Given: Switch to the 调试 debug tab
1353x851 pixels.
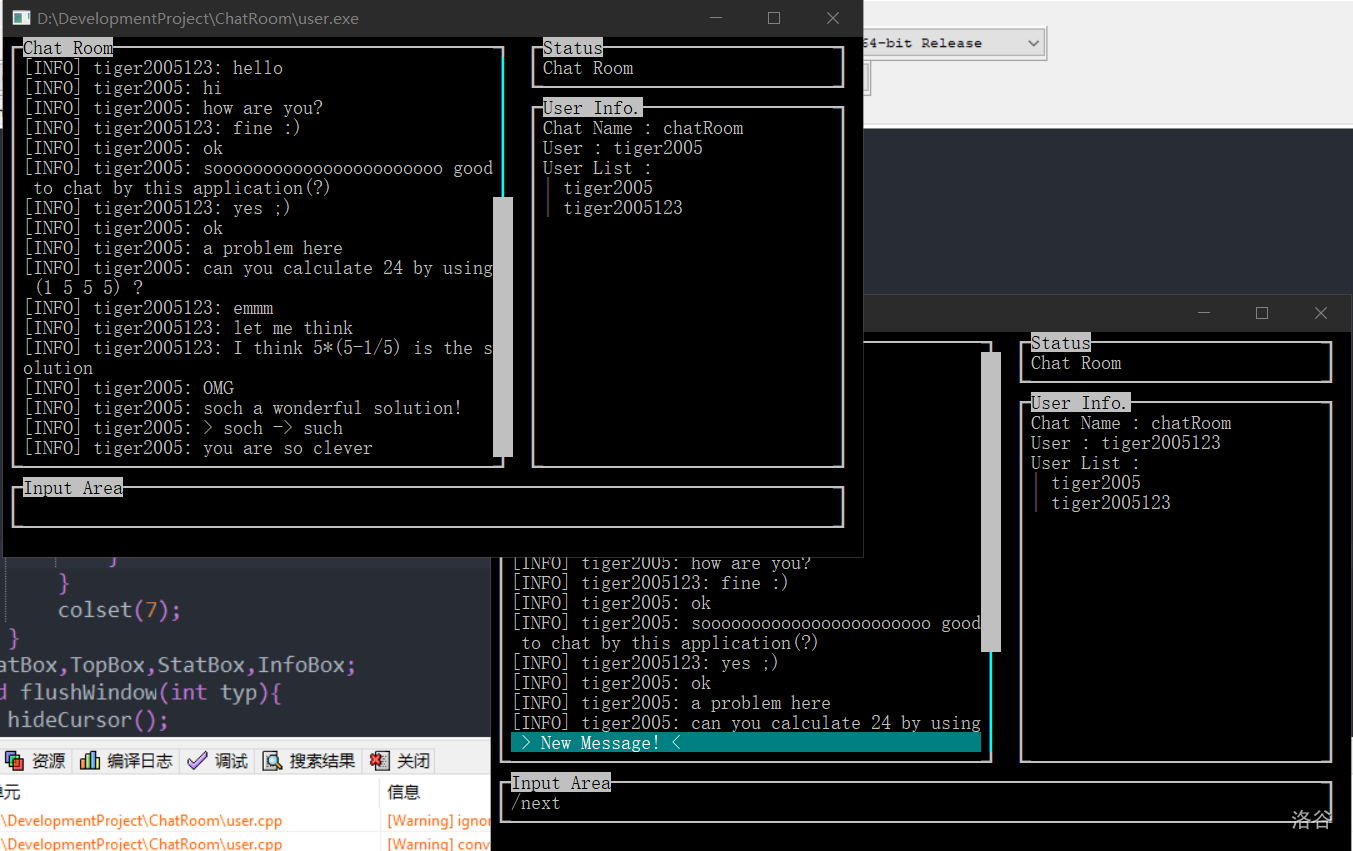Looking at the screenshot, I should [x=218, y=761].
